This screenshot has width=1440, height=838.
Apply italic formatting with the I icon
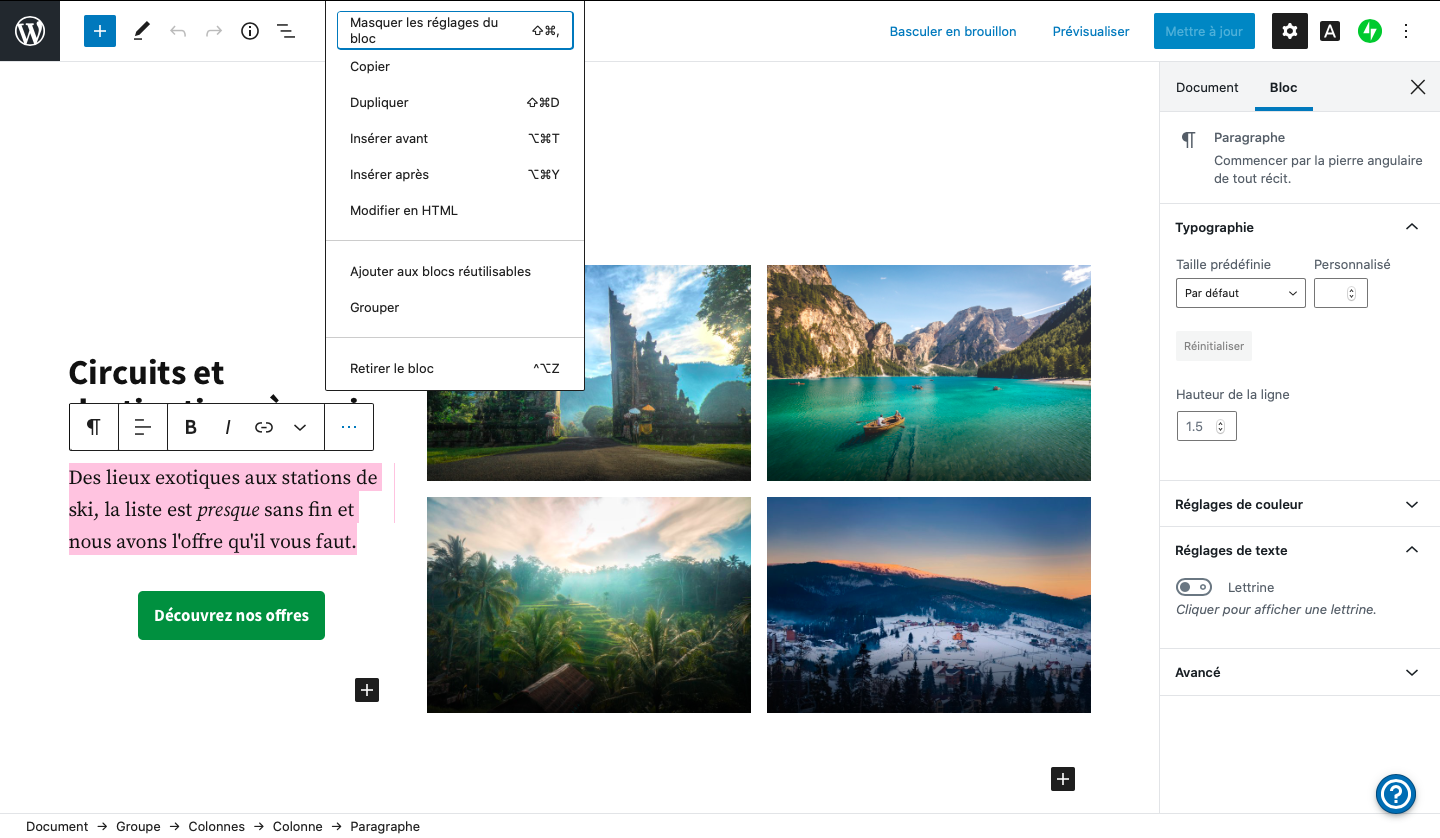tap(227, 427)
